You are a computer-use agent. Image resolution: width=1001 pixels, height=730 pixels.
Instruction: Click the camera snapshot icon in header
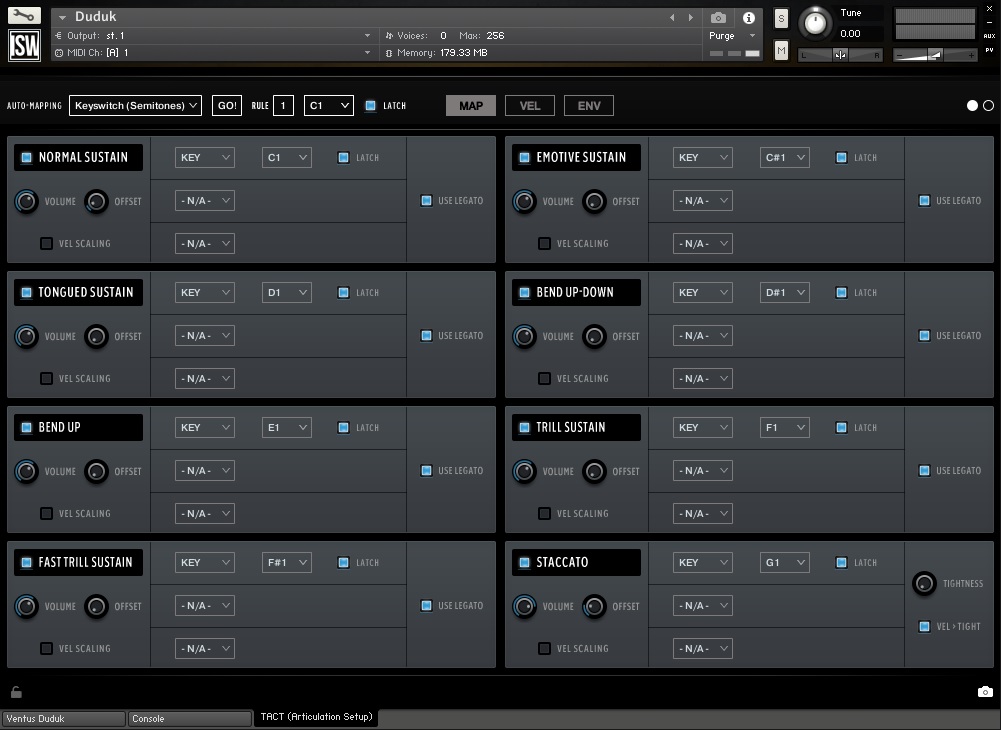(x=718, y=18)
